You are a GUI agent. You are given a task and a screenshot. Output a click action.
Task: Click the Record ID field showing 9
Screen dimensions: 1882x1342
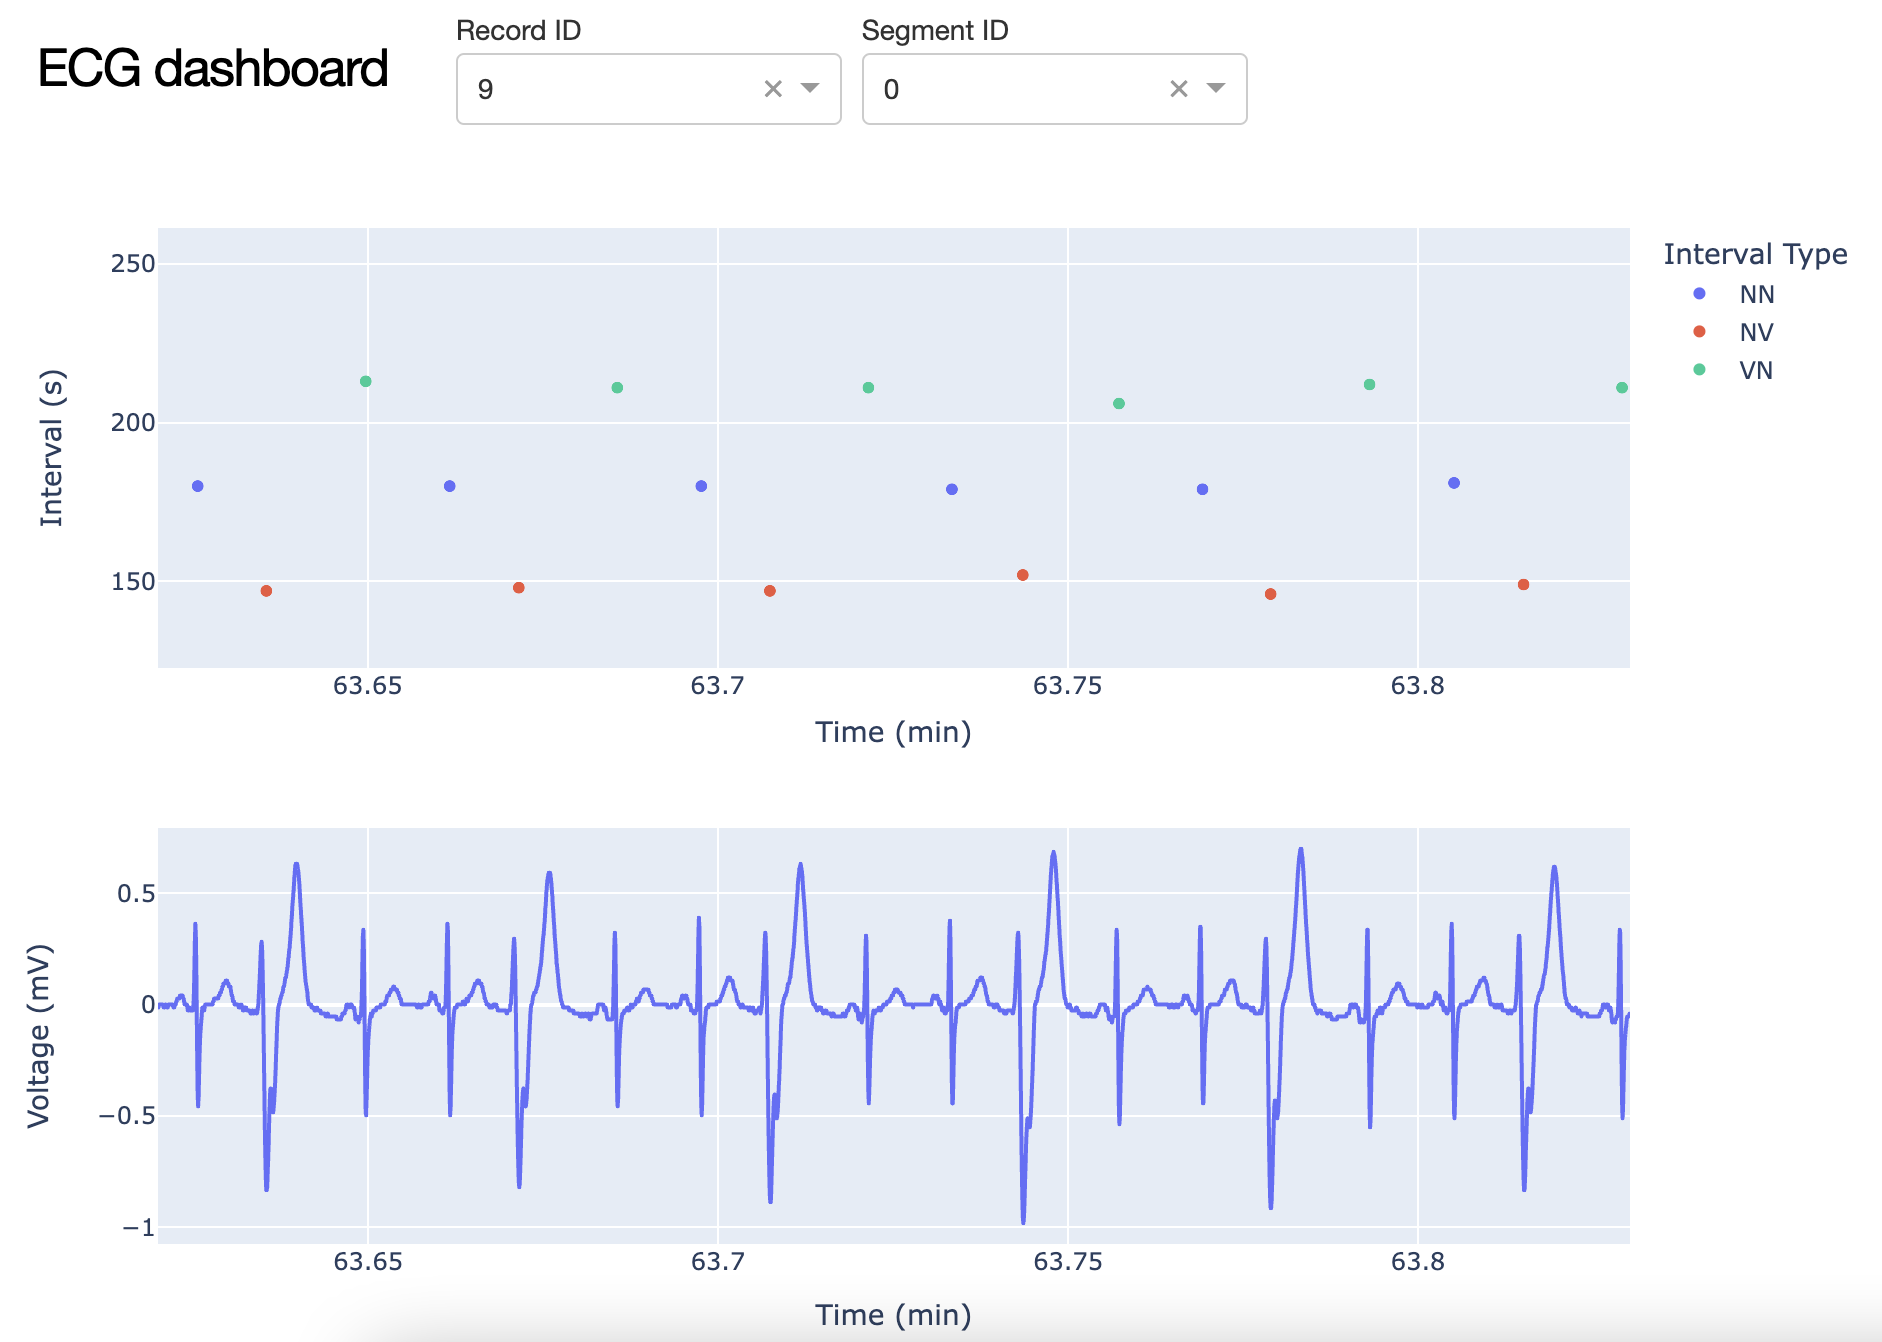point(648,89)
